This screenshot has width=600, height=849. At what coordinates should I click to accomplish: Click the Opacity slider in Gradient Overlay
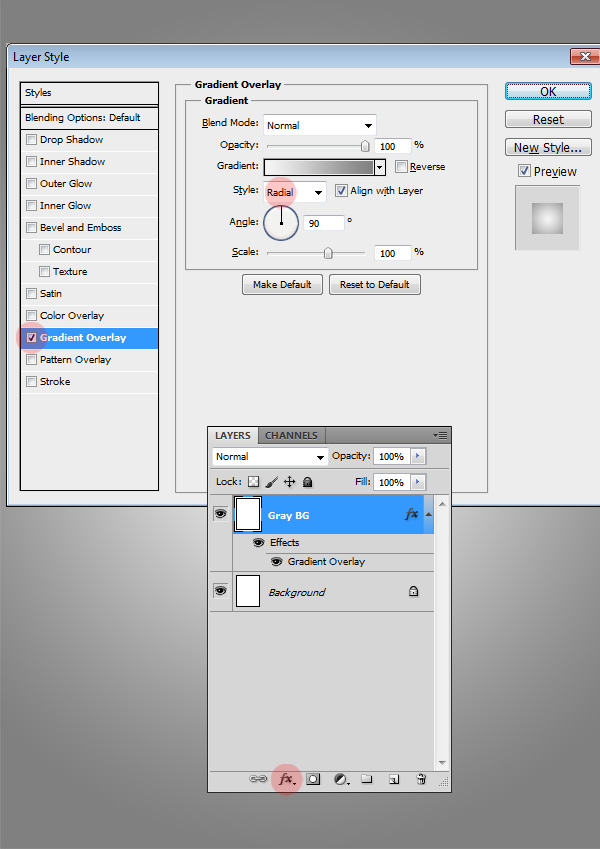(x=318, y=146)
